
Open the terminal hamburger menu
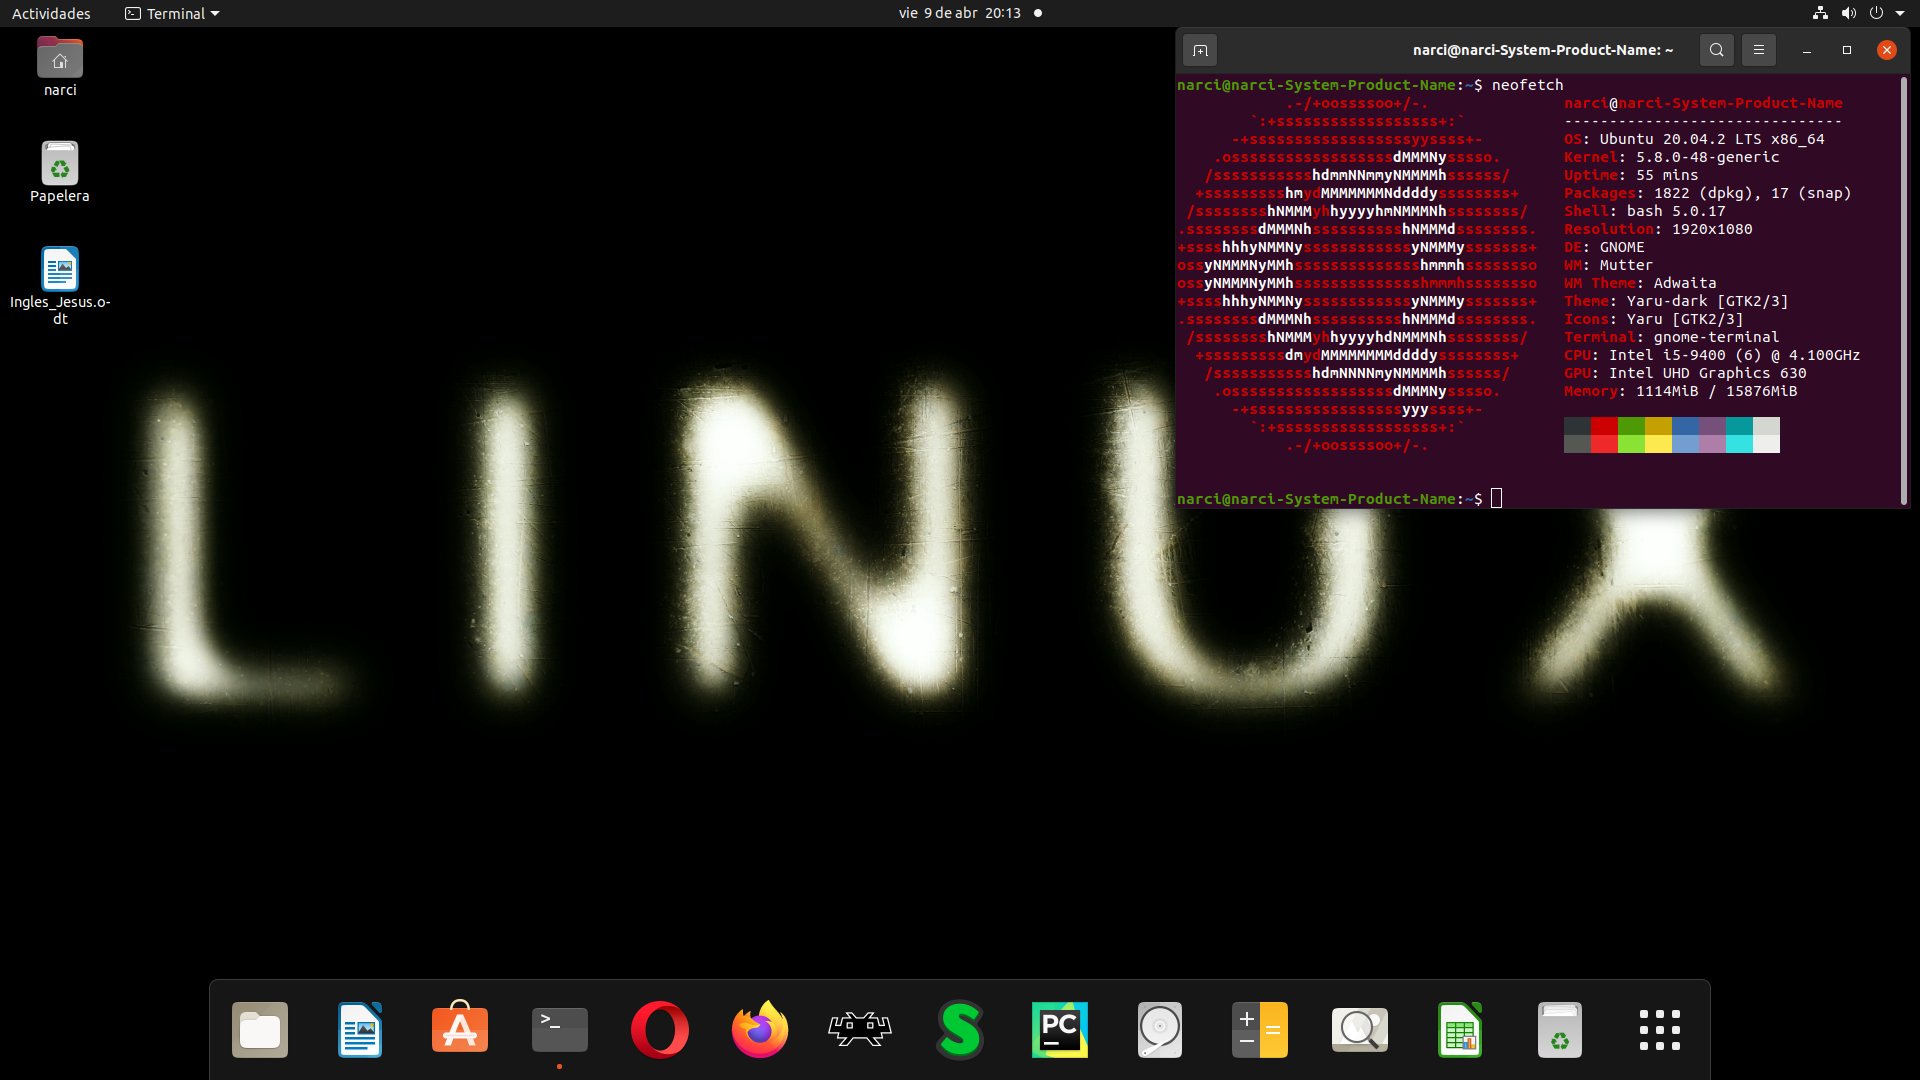coord(1758,50)
